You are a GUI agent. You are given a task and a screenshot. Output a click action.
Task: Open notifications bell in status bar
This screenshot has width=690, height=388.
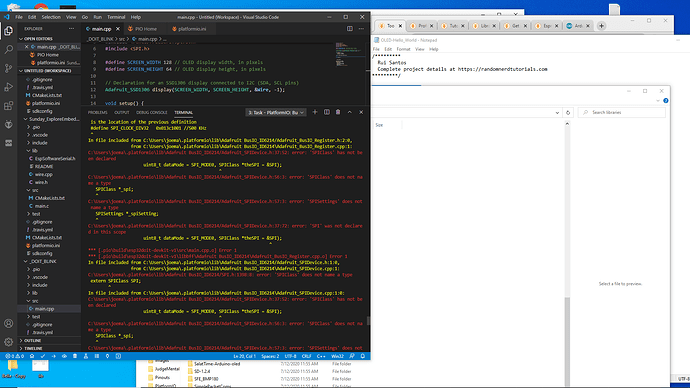[363, 356]
